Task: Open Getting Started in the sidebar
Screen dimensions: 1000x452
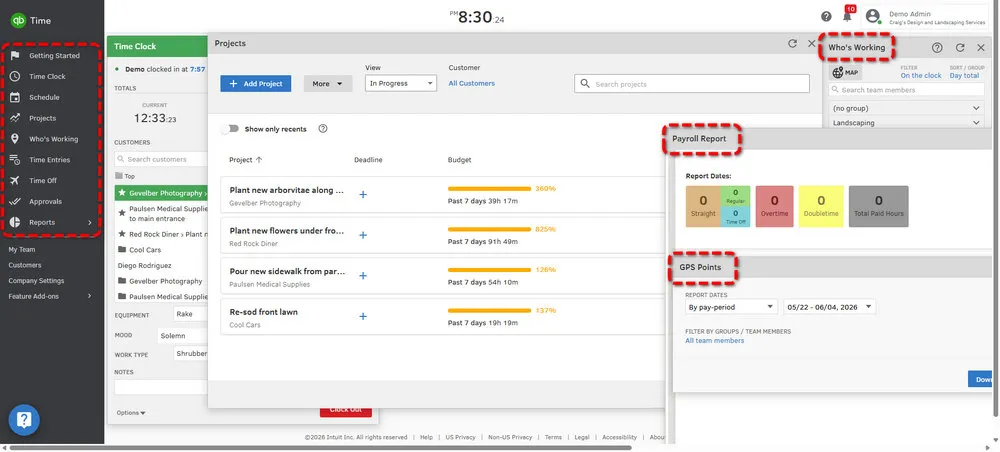Action: pyautogui.click(x=54, y=55)
